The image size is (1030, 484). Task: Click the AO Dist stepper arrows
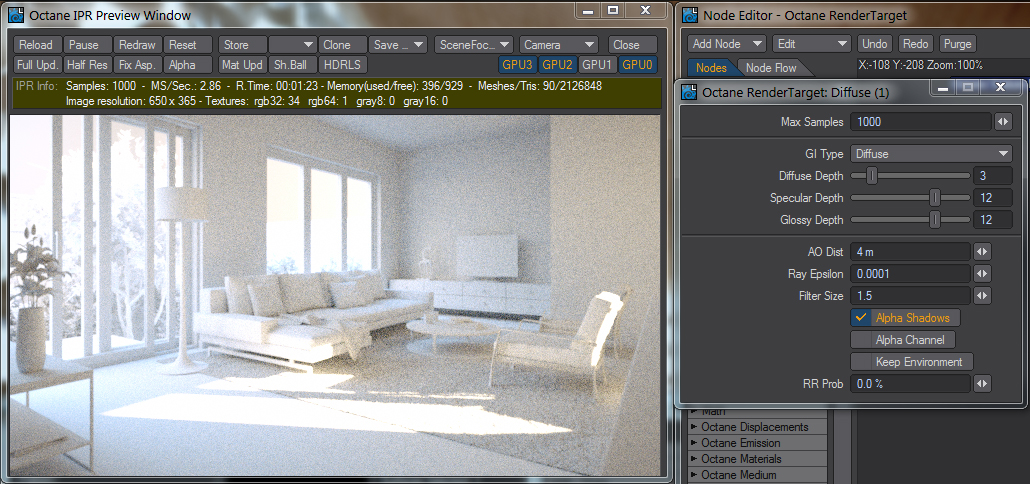(x=982, y=252)
